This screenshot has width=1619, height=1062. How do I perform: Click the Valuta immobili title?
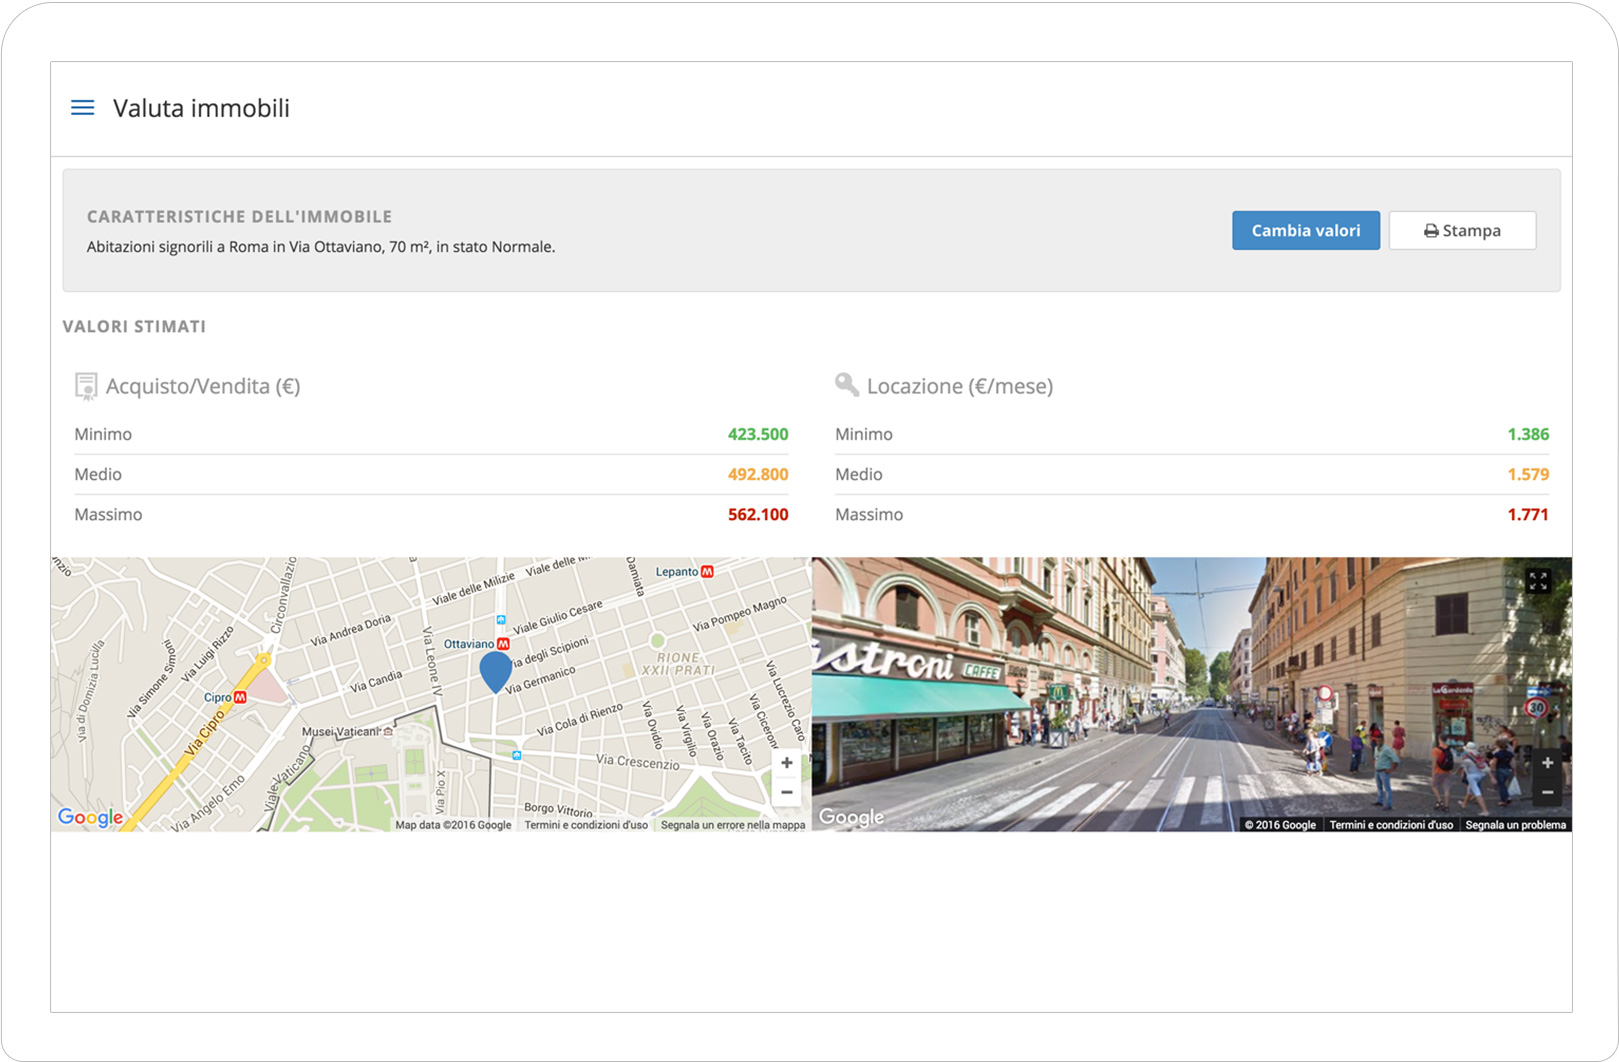(x=201, y=108)
